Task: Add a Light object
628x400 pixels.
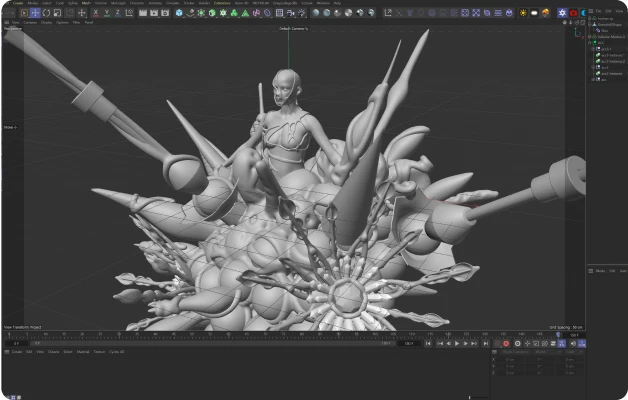Action: point(302,13)
